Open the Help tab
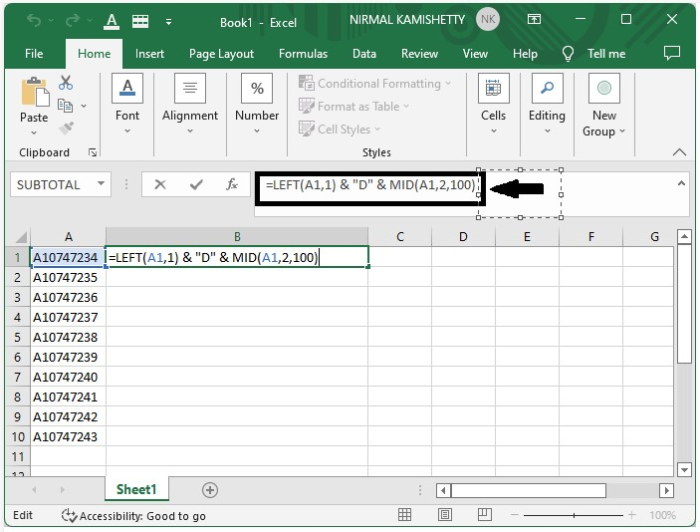700x532 pixels. click(x=525, y=54)
